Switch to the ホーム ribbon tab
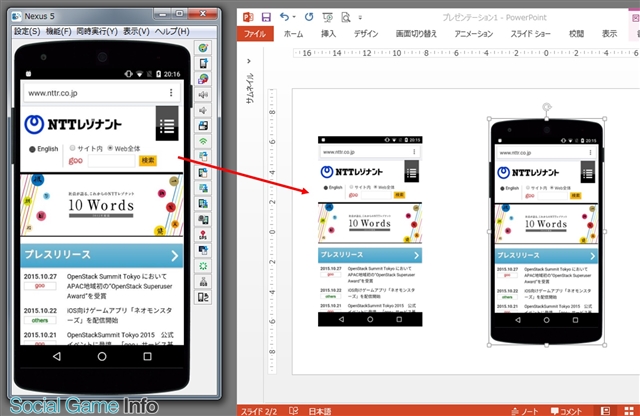 [293, 34]
